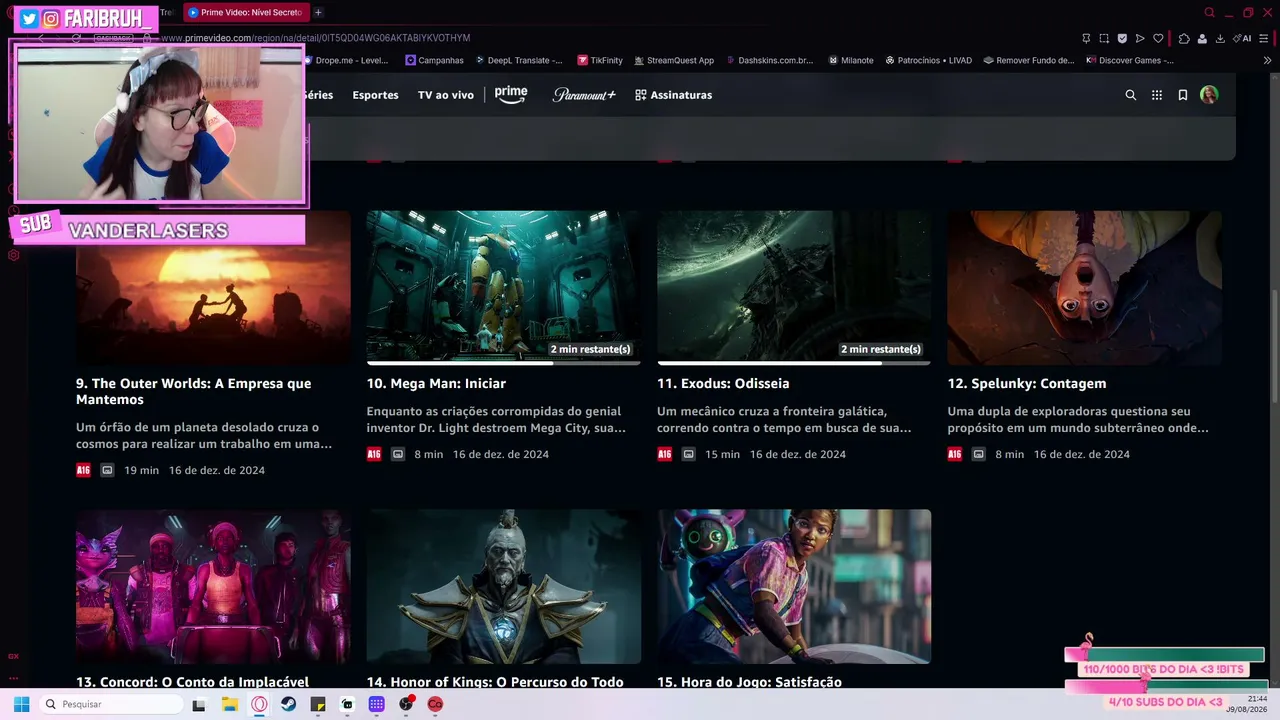The height and width of the screenshot is (720, 1280).
Task: Click the heart icon in address bar
Action: (1158, 38)
